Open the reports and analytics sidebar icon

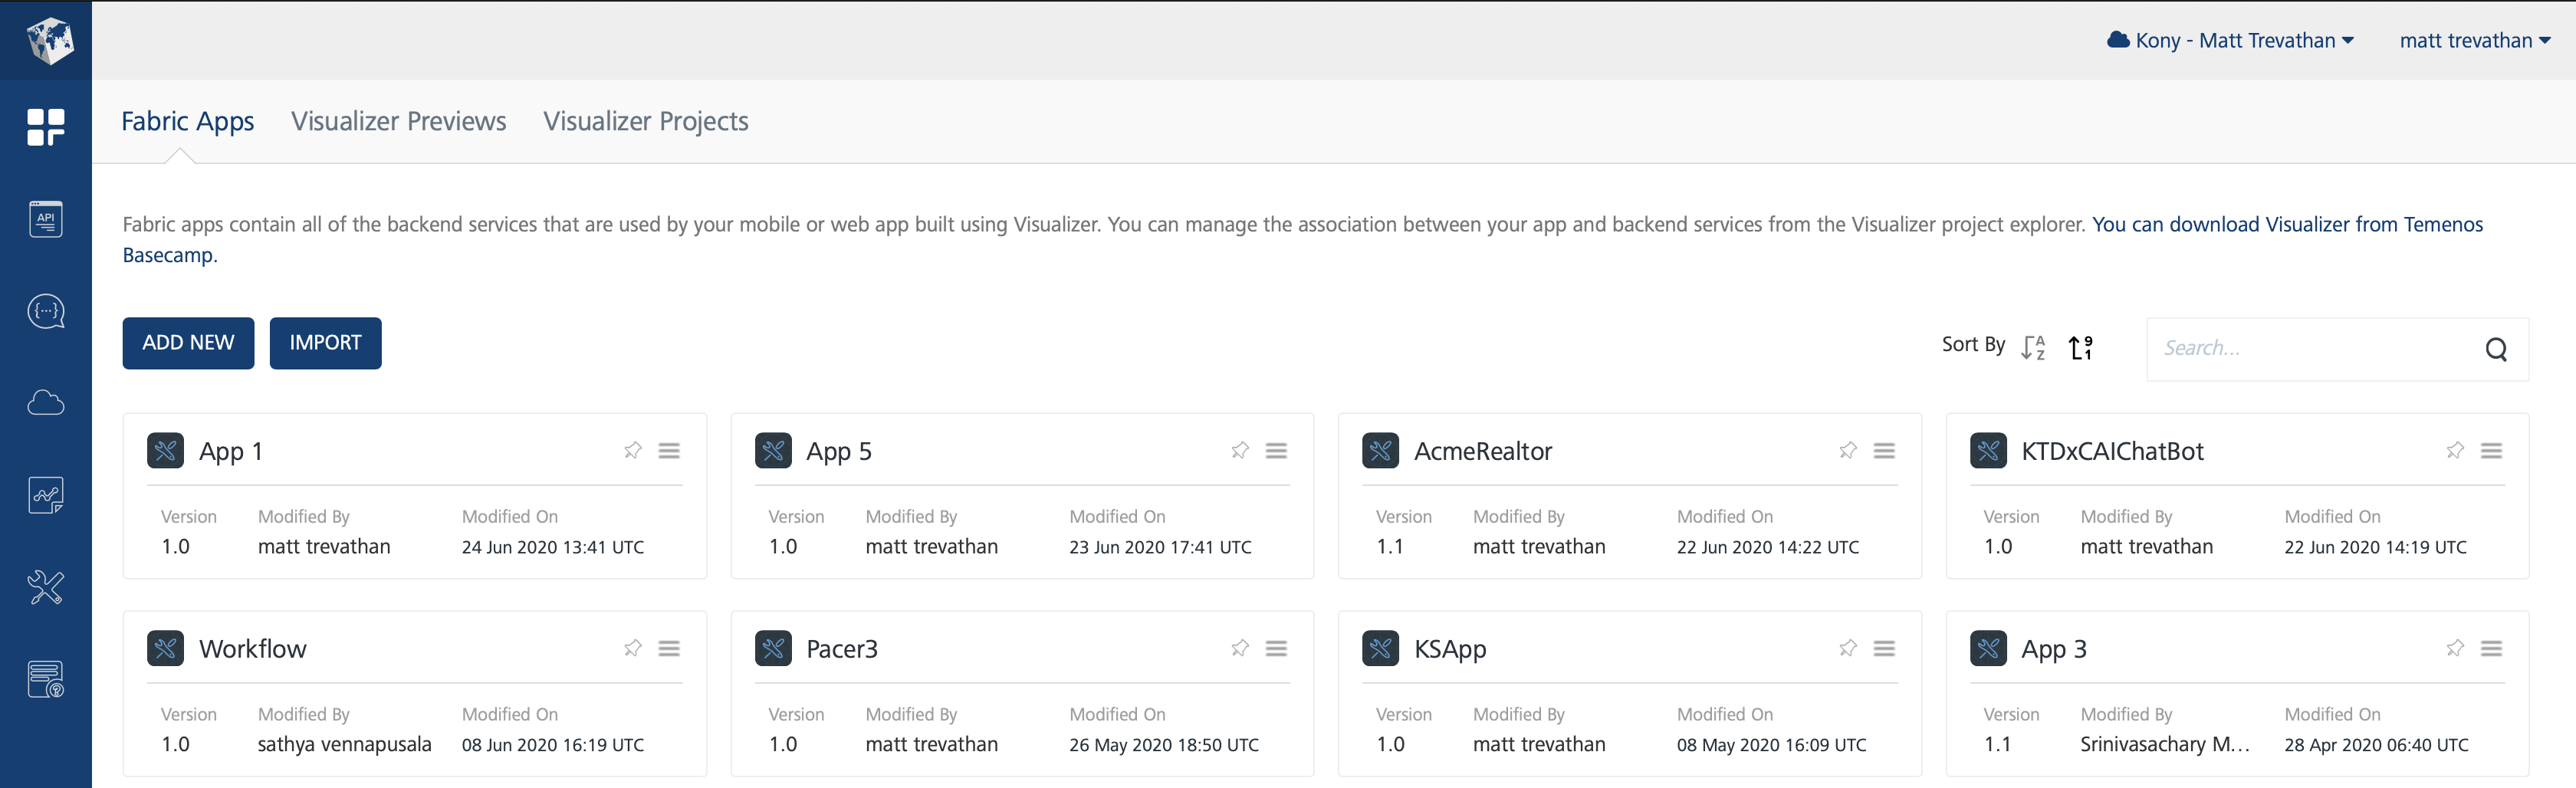click(x=45, y=494)
